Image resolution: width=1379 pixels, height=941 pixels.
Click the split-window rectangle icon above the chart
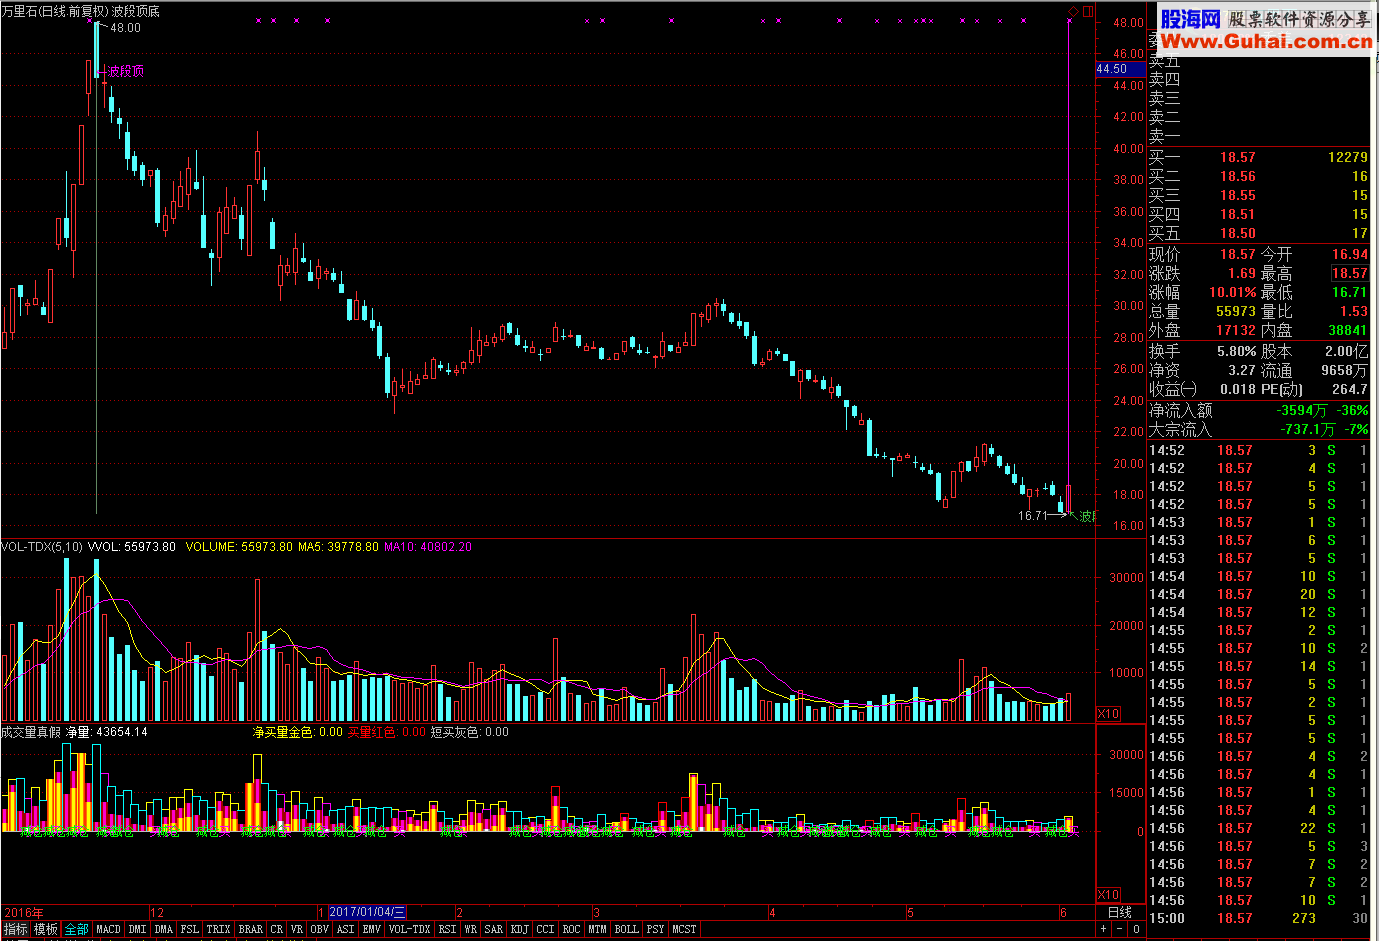tap(1089, 12)
